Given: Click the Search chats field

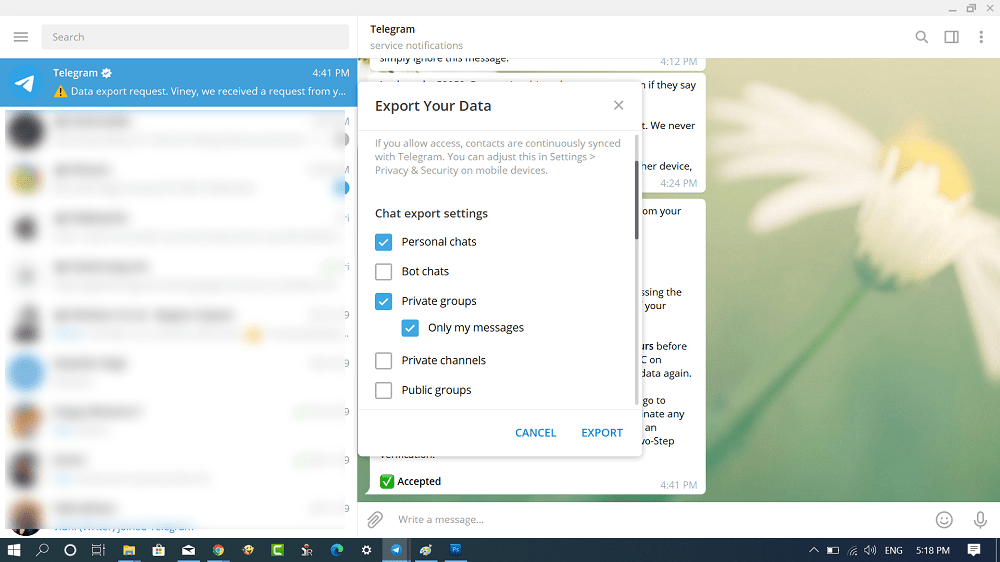Looking at the screenshot, I should click(x=195, y=37).
